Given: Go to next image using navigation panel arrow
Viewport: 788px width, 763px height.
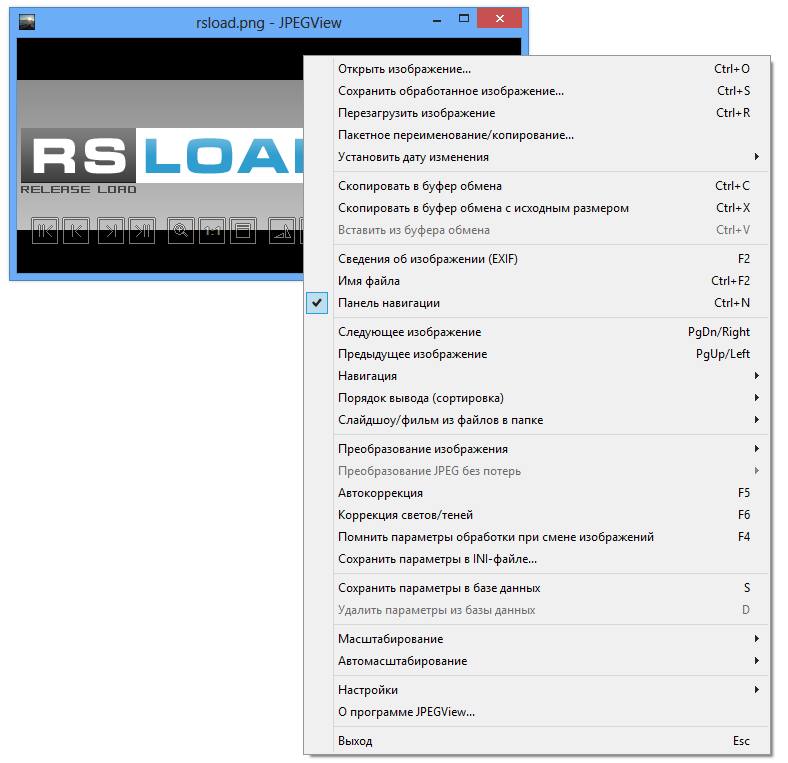Looking at the screenshot, I should (111, 231).
